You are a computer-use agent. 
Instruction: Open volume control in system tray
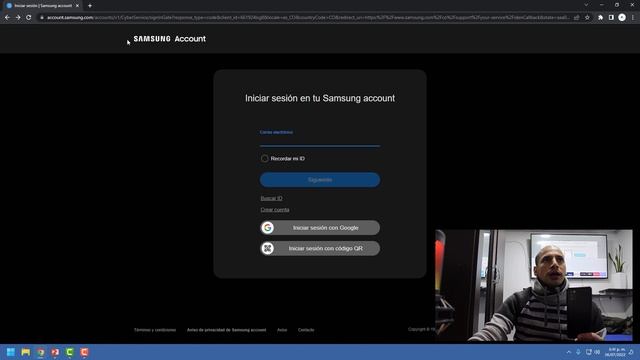(597, 352)
